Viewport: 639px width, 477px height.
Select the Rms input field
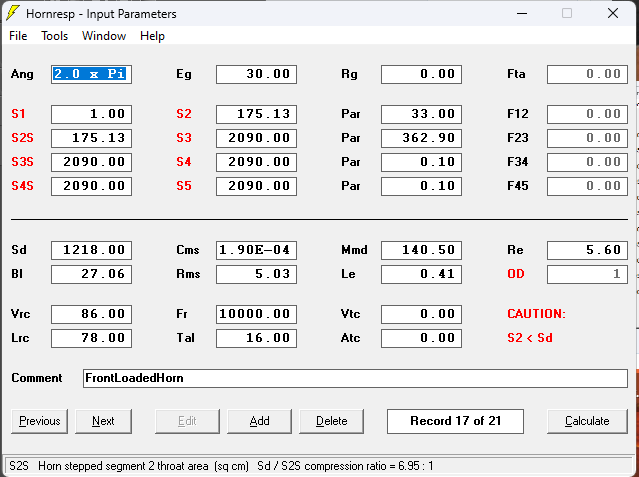point(256,274)
